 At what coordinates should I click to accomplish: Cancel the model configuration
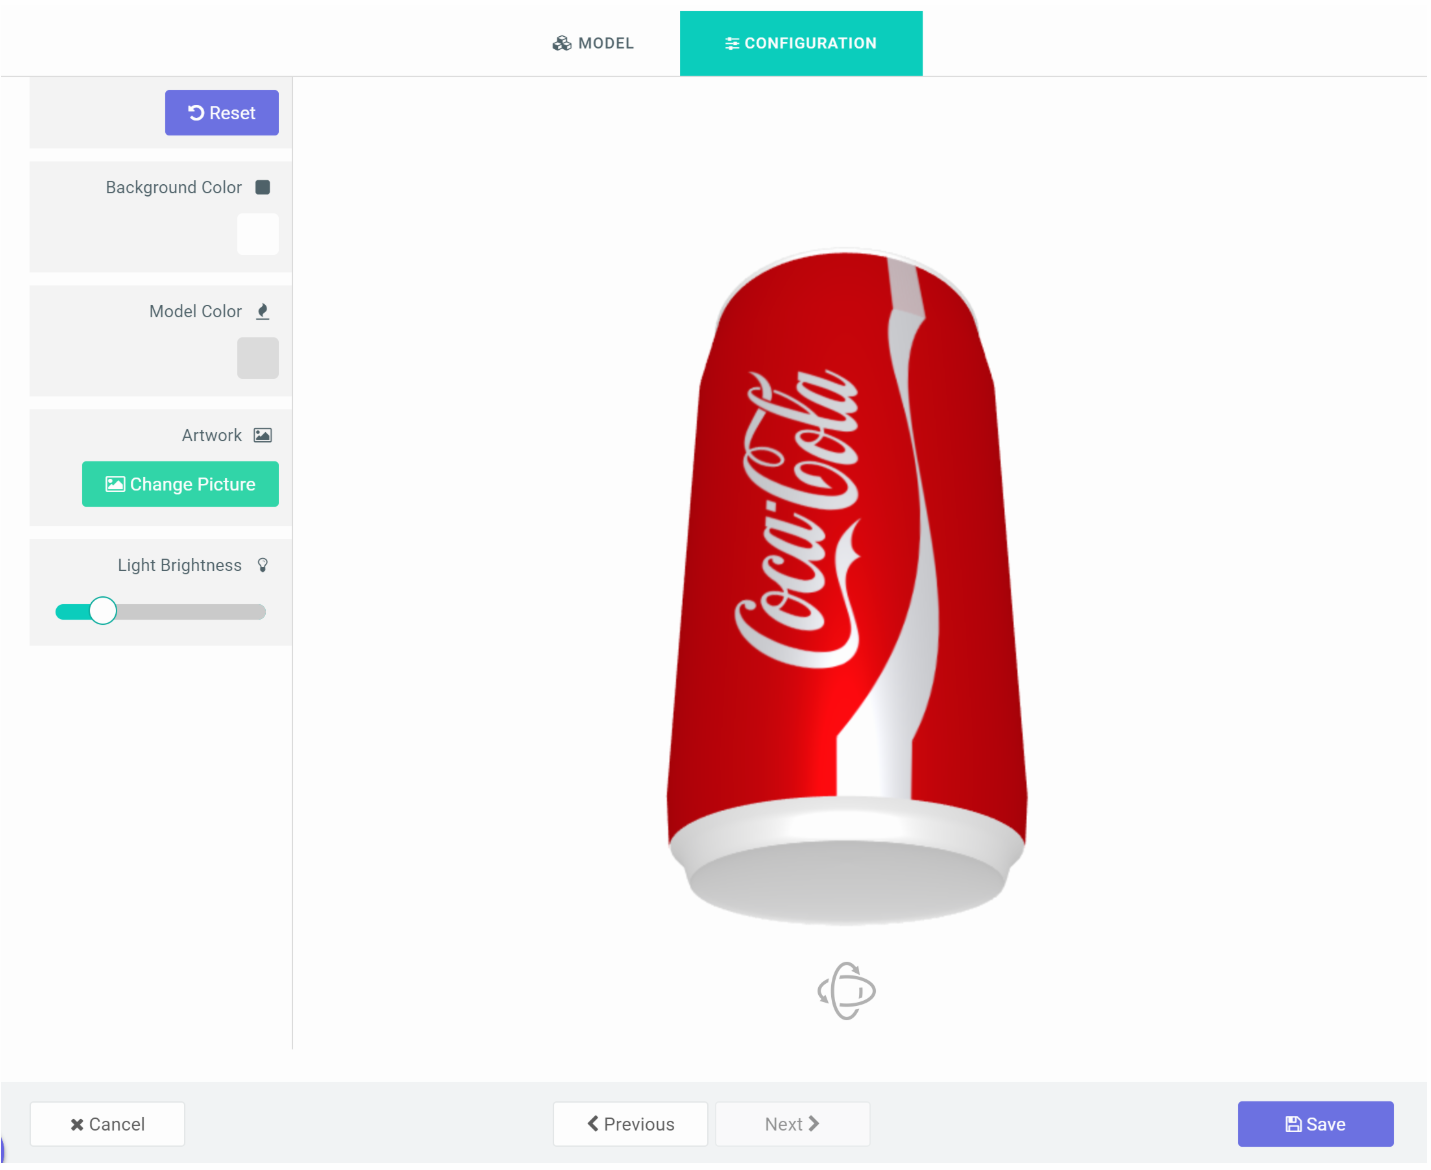107,1124
